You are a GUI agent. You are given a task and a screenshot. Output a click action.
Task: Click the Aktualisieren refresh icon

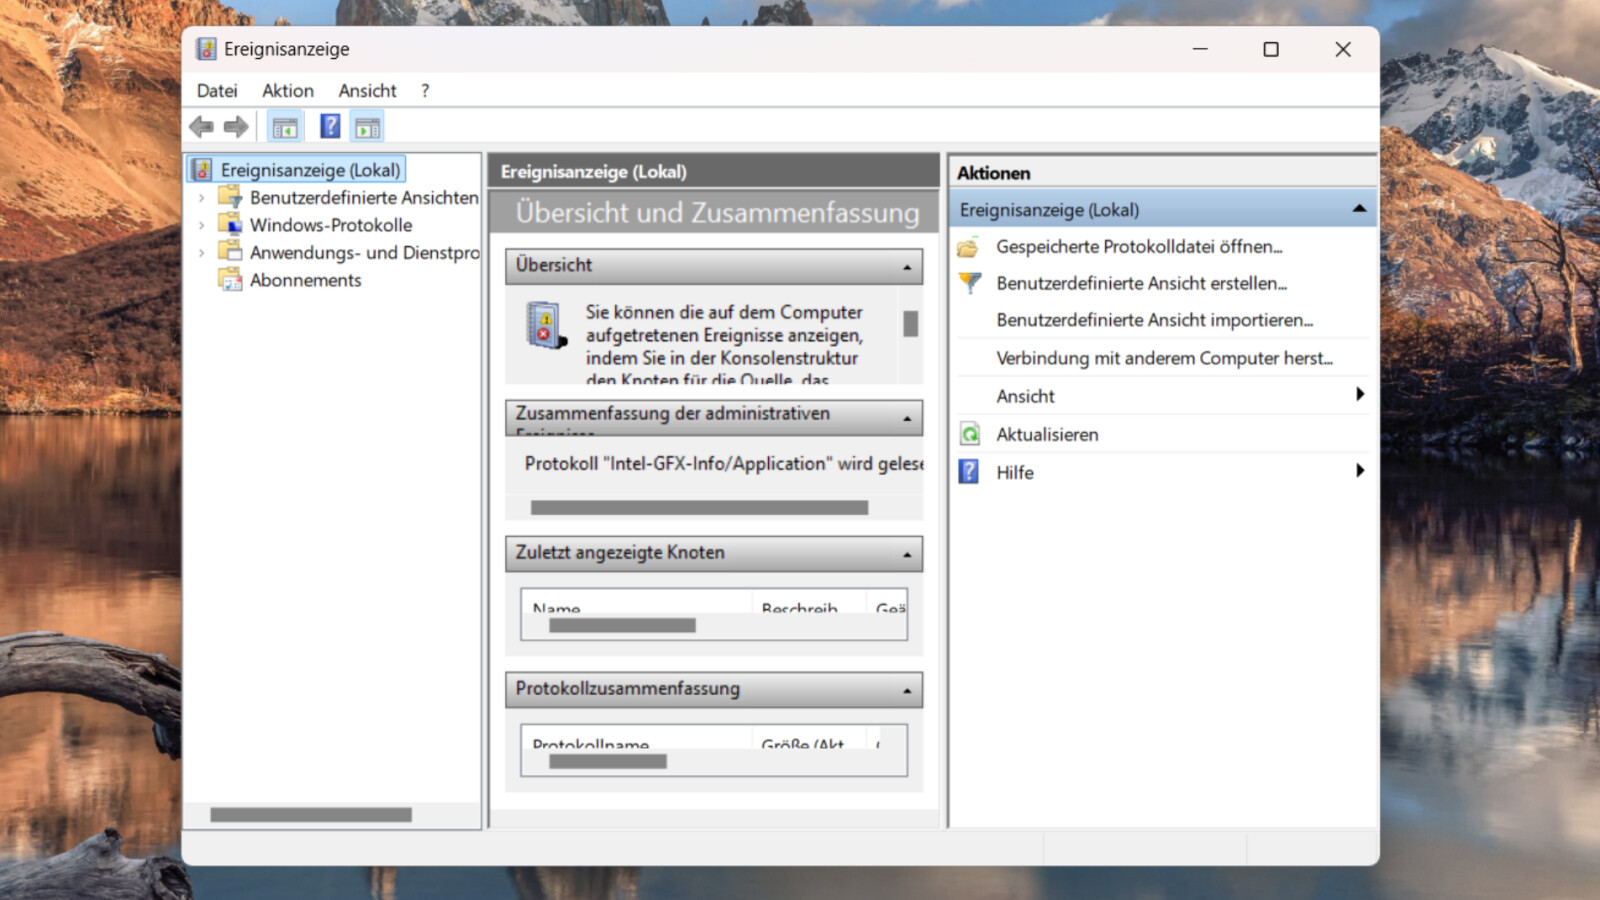click(x=969, y=434)
